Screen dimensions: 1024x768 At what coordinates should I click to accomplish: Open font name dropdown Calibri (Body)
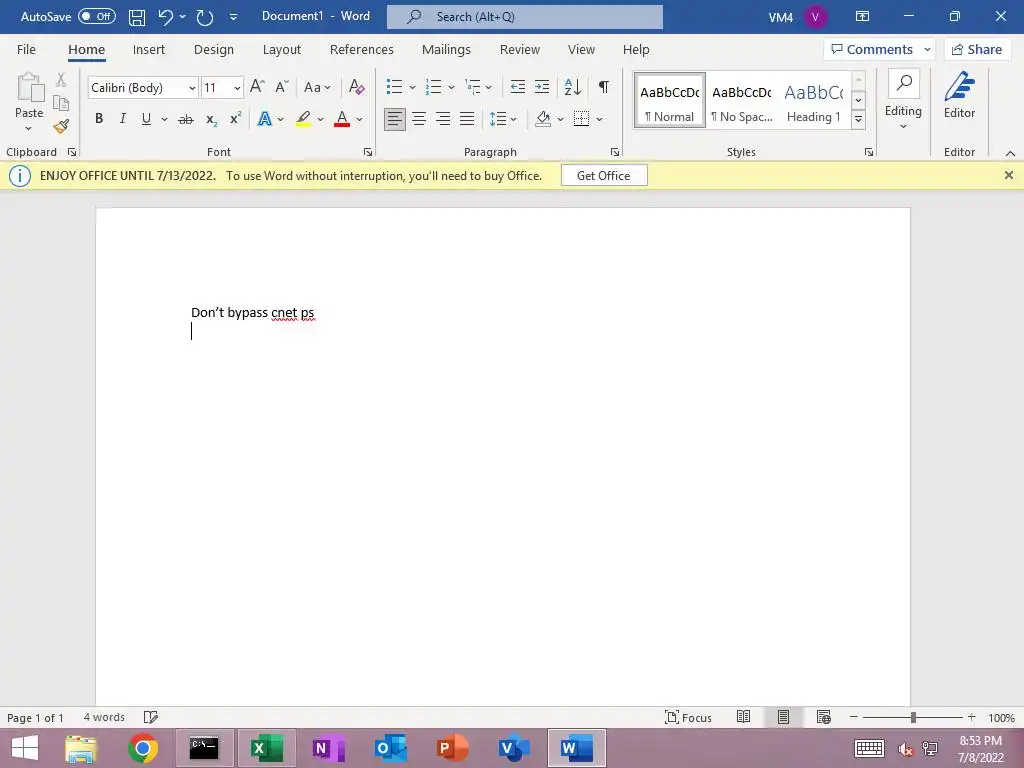(193, 88)
